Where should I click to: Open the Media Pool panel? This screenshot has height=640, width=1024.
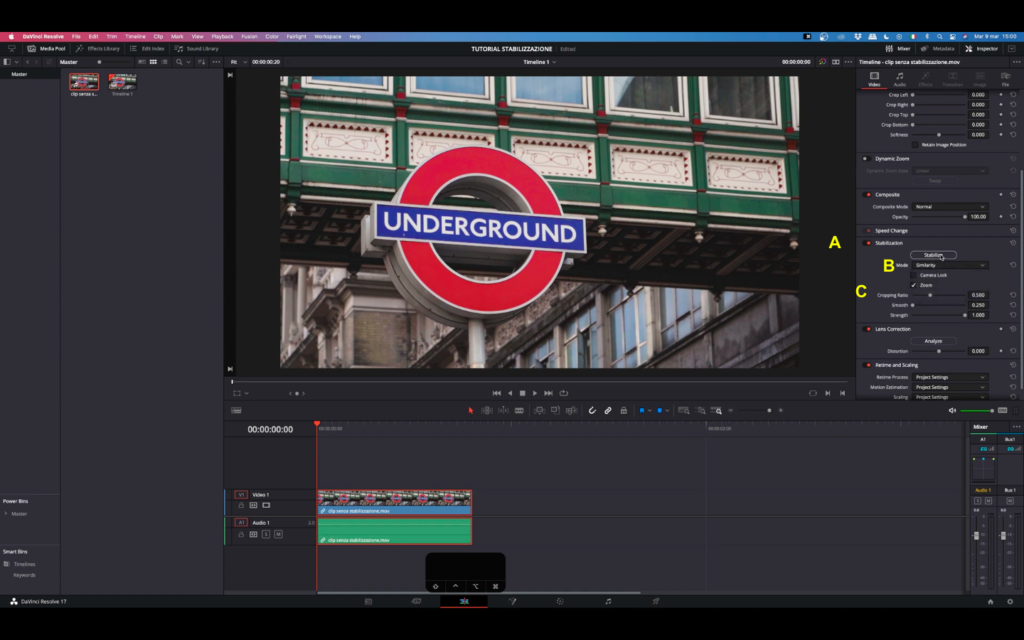(46, 48)
